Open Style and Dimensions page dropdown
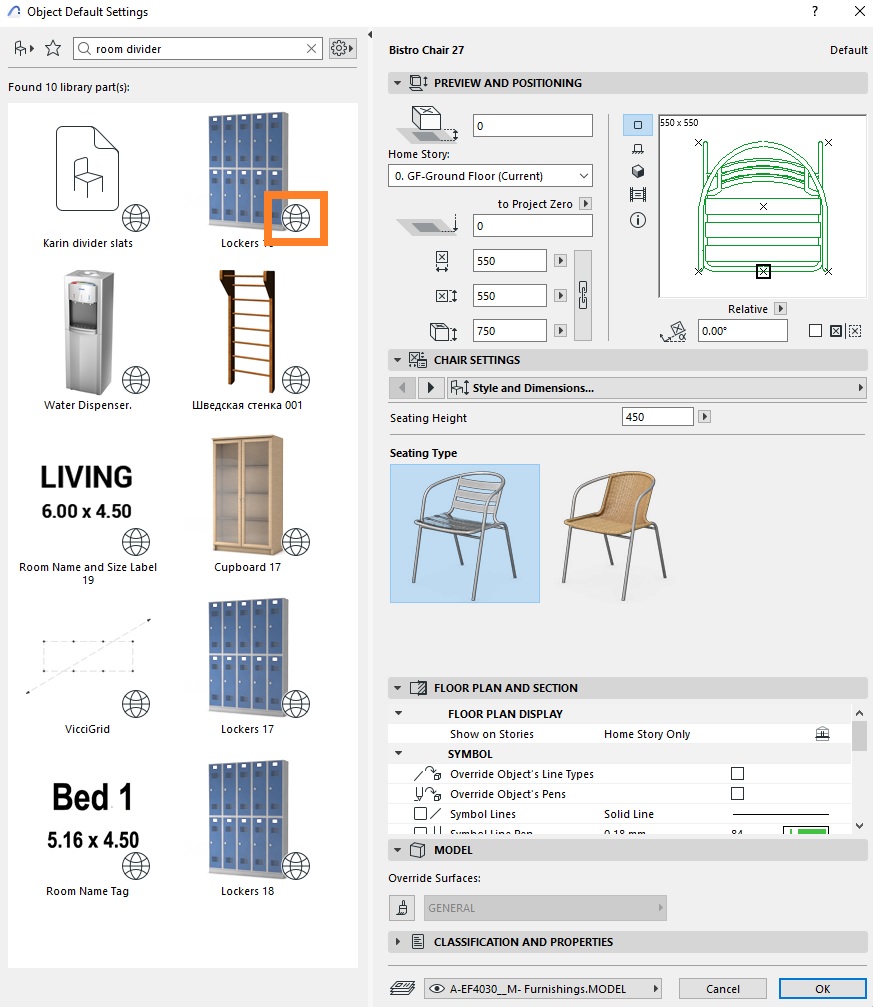The width and height of the screenshot is (873, 1007). [657, 388]
